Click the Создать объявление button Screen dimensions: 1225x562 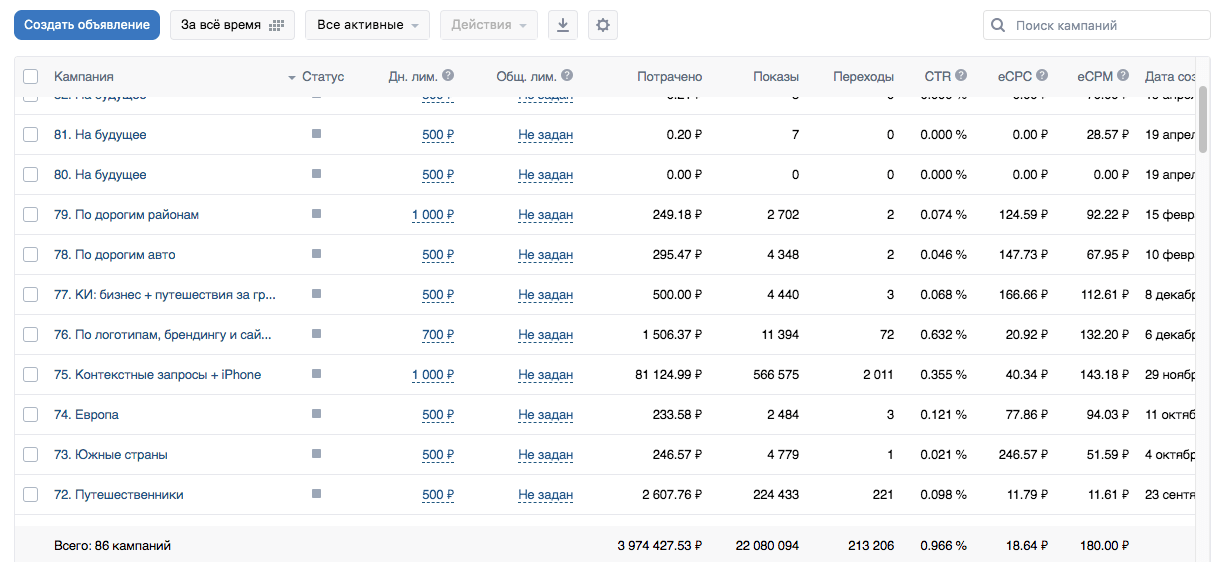coord(87,25)
